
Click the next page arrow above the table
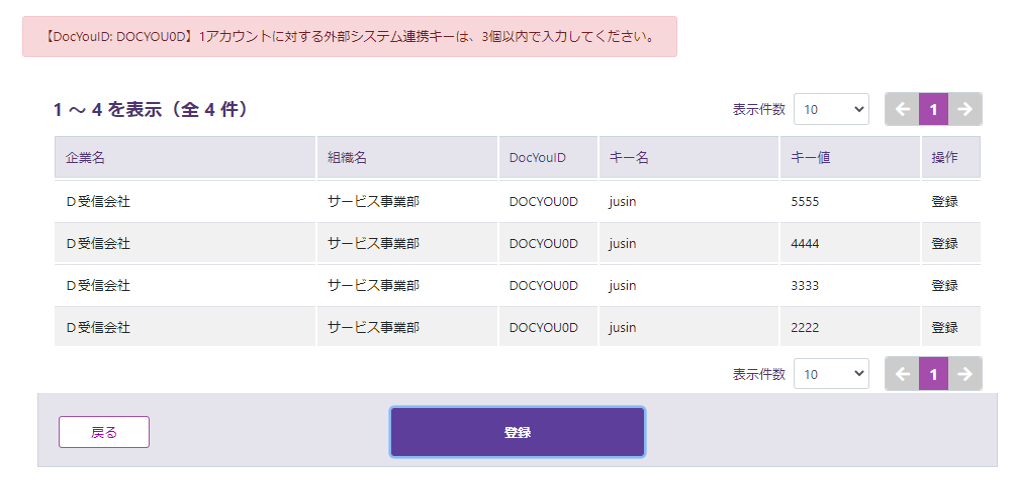(x=965, y=109)
